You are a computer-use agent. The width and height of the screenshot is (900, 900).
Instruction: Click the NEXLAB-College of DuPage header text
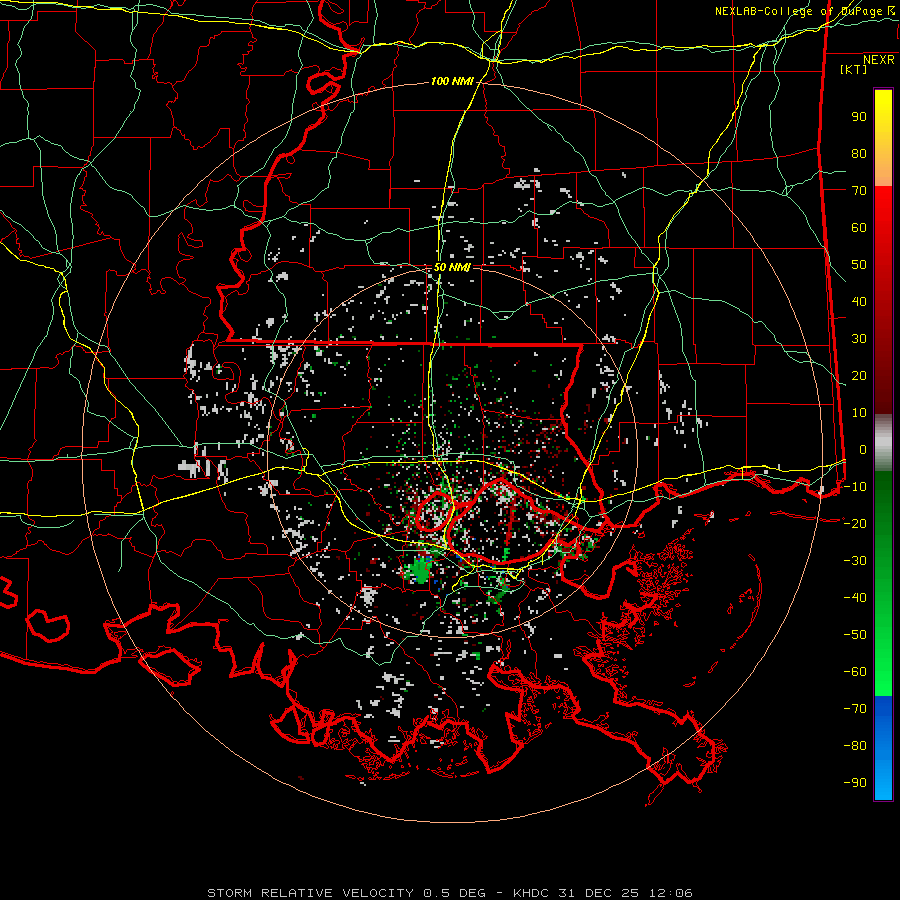(805, 11)
